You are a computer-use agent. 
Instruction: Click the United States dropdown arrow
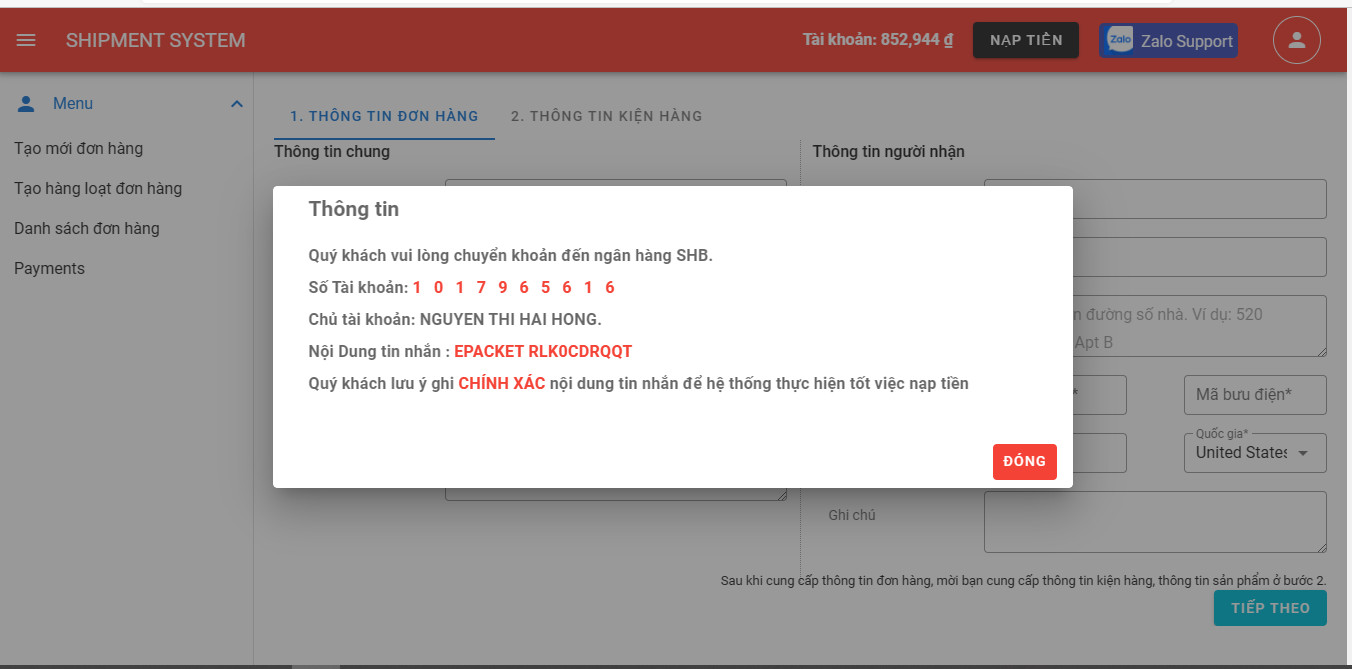pyautogui.click(x=1303, y=454)
